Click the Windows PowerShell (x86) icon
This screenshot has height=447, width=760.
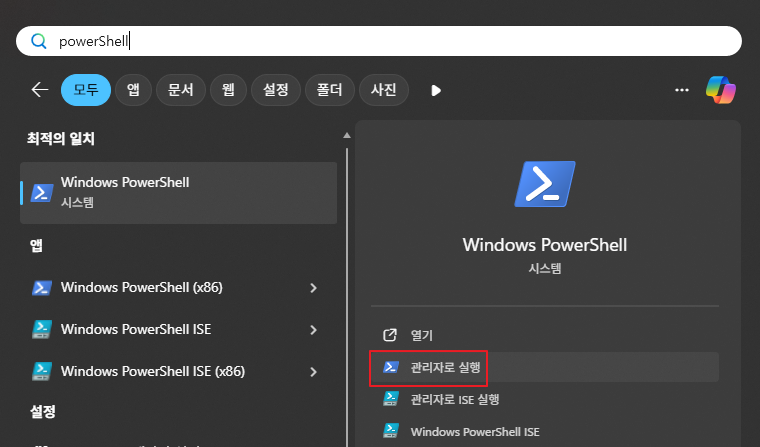[x=42, y=287]
